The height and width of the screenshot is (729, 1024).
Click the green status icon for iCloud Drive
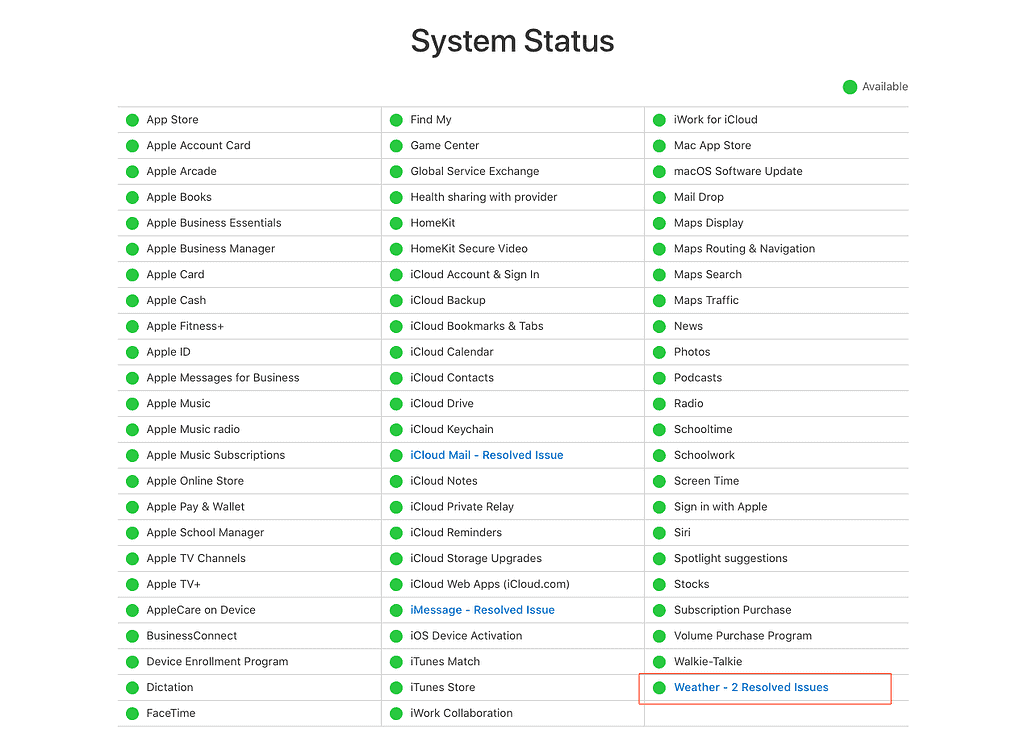[x=396, y=404]
